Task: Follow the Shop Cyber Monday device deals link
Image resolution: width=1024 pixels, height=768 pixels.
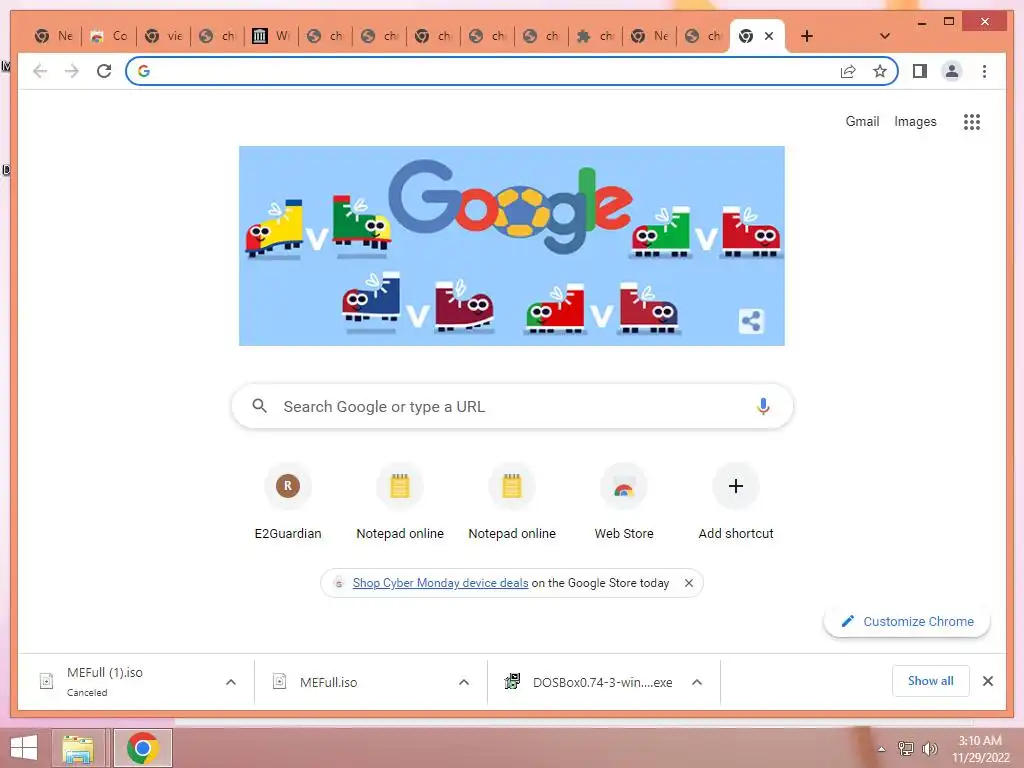Action: click(x=440, y=583)
